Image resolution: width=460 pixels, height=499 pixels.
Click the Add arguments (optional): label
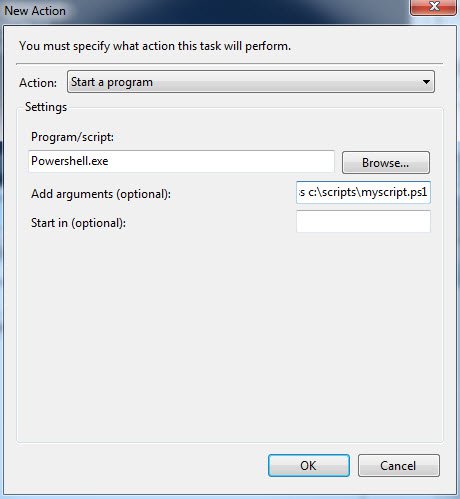tap(101, 194)
